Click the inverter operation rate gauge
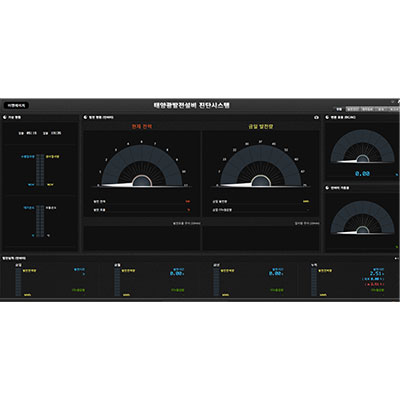The image size is (400, 400). point(362,217)
